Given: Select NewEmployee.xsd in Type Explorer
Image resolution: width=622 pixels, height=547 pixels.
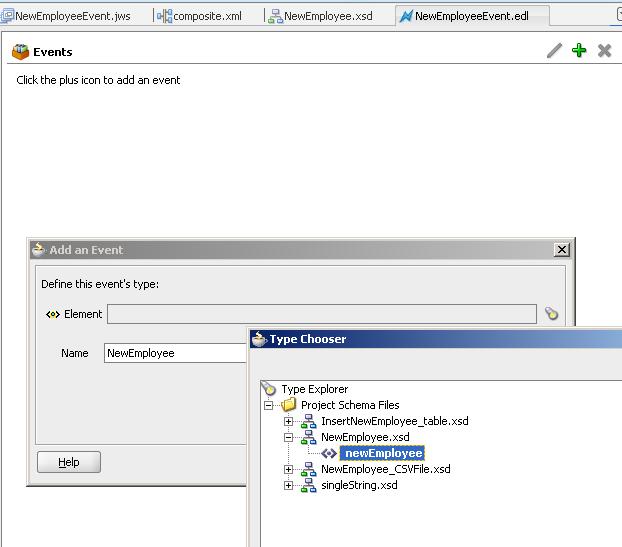Looking at the screenshot, I should pyautogui.click(x=365, y=437).
